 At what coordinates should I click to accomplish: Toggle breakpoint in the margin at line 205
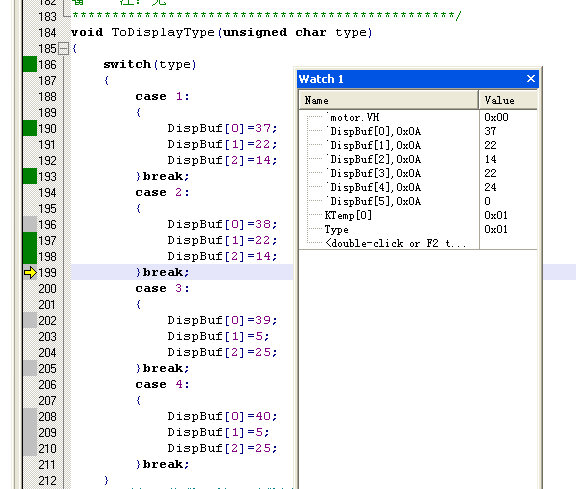coord(30,368)
